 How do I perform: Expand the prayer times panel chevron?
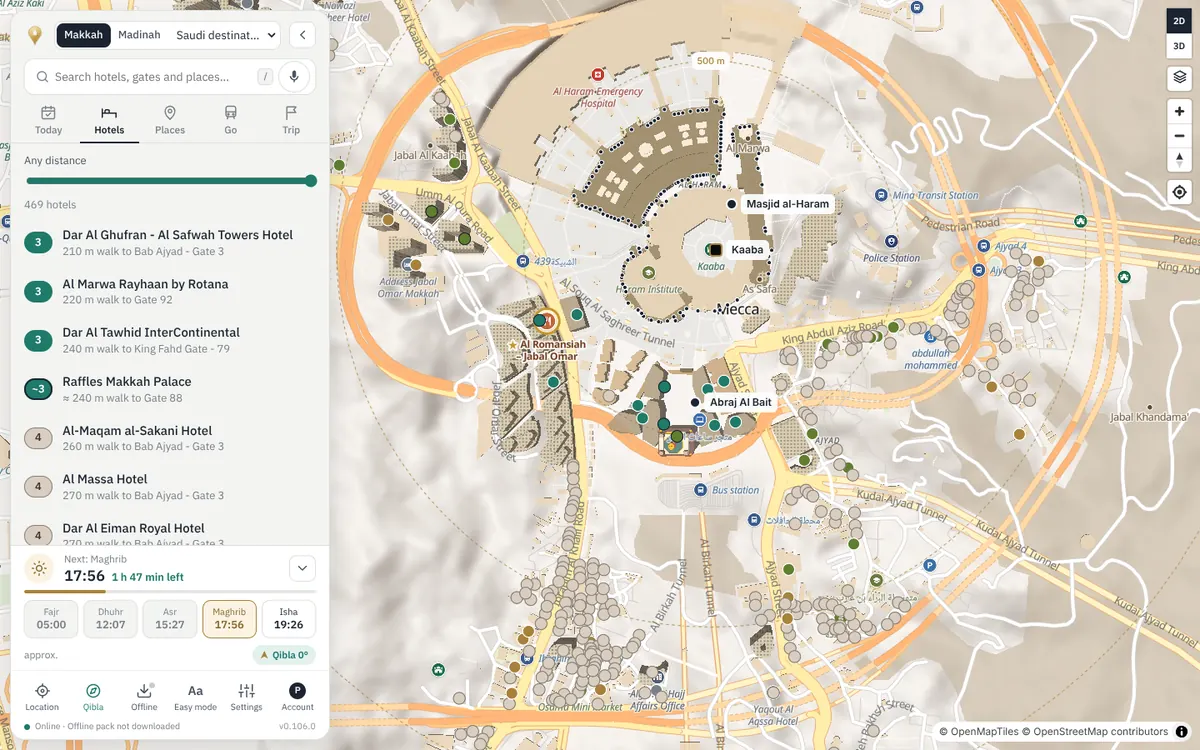302,569
